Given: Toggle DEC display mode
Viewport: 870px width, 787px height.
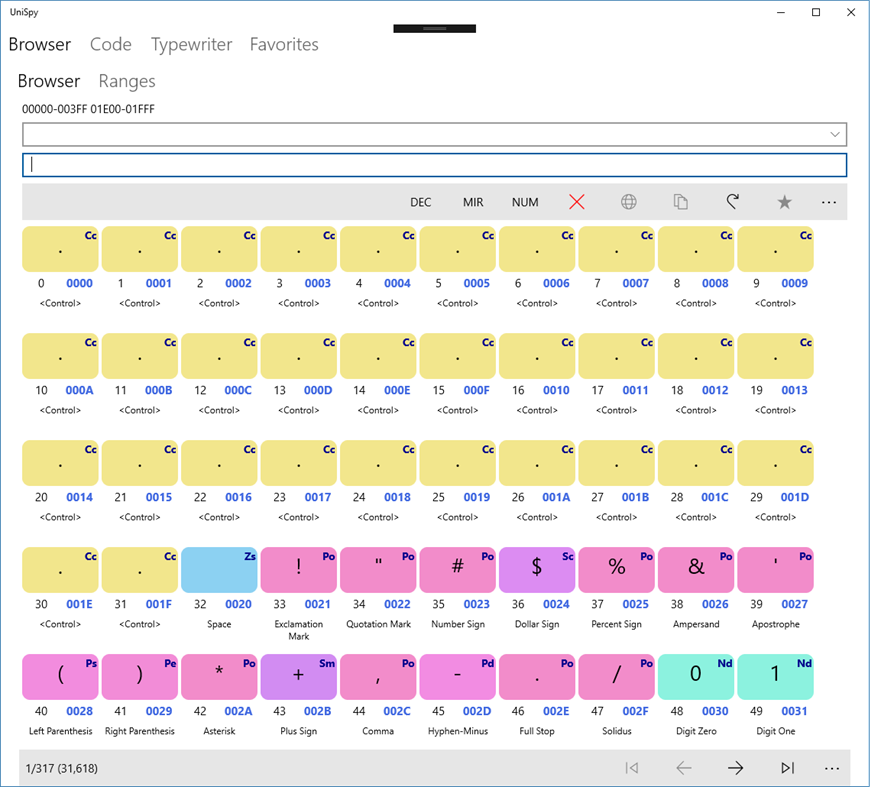Looking at the screenshot, I should pos(420,202).
